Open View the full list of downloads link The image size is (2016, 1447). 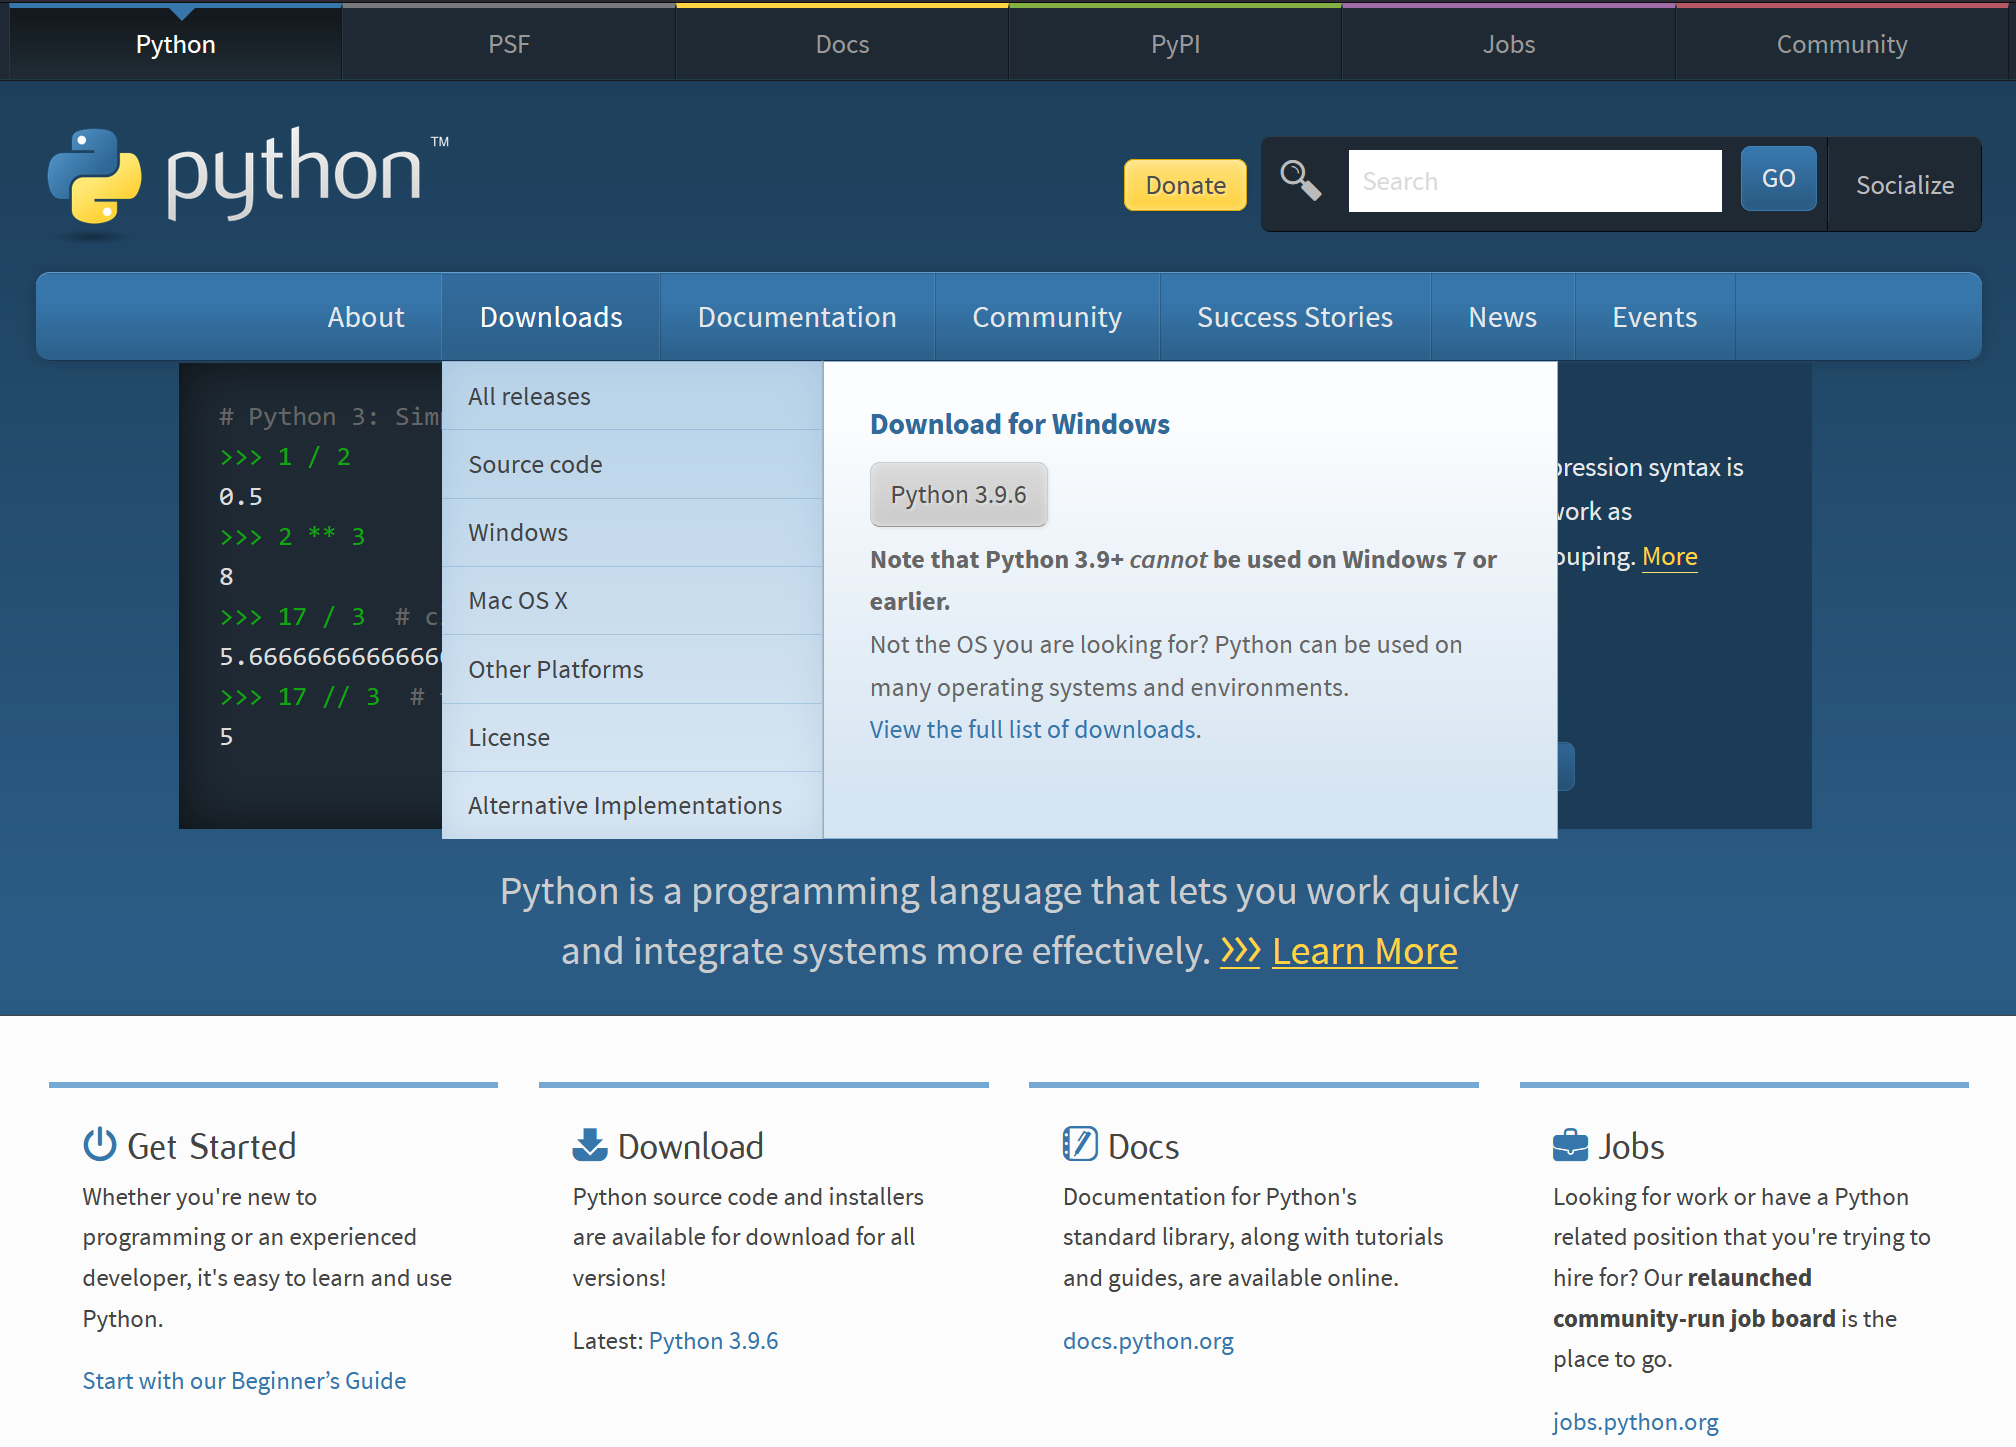point(1035,729)
